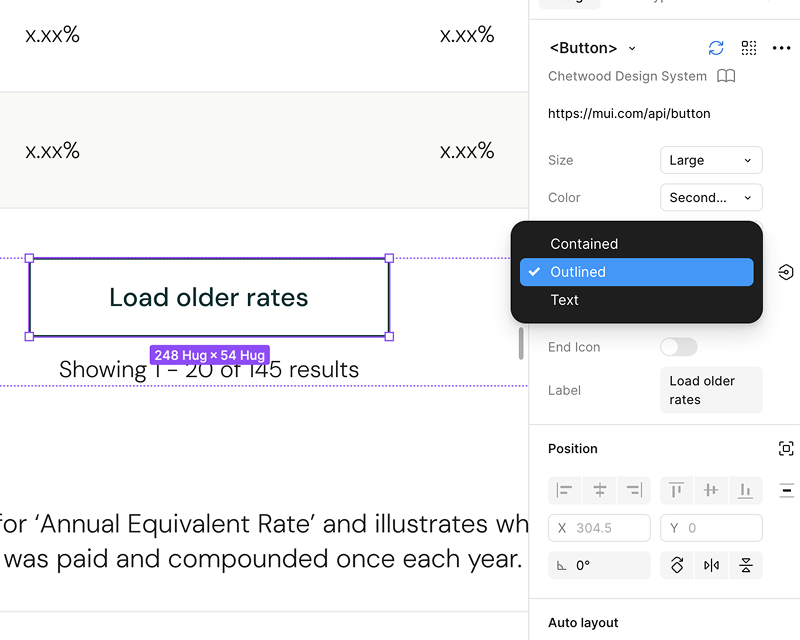Flip the selection vertically
Screen dimensions: 800x640
pyautogui.click(x=746, y=565)
